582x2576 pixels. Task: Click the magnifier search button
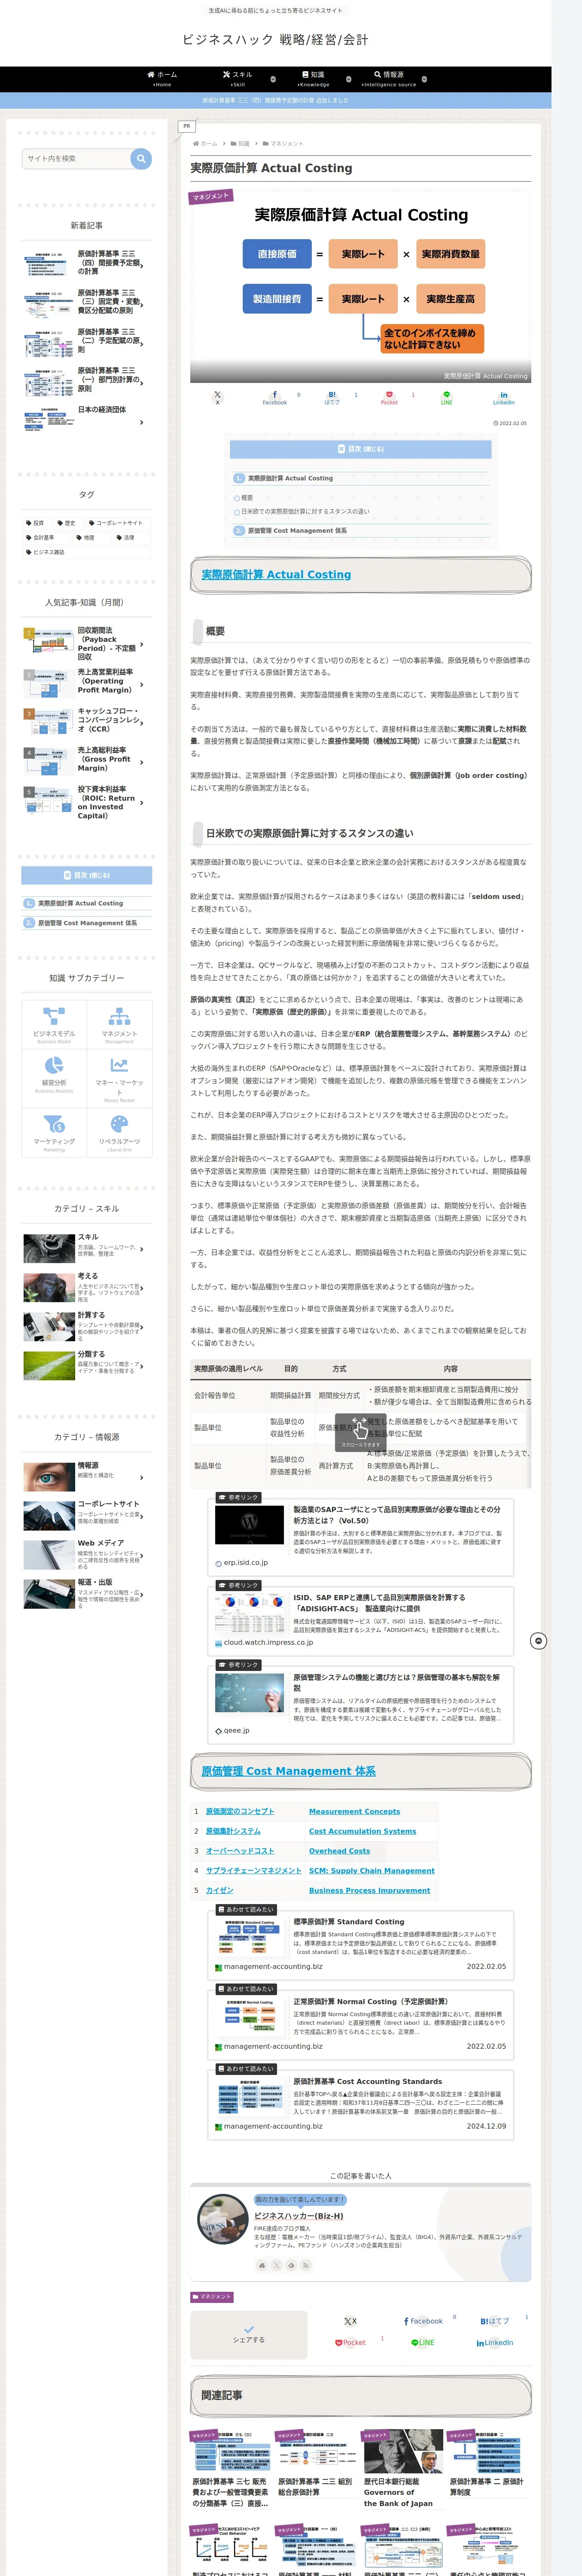(x=141, y=158)
